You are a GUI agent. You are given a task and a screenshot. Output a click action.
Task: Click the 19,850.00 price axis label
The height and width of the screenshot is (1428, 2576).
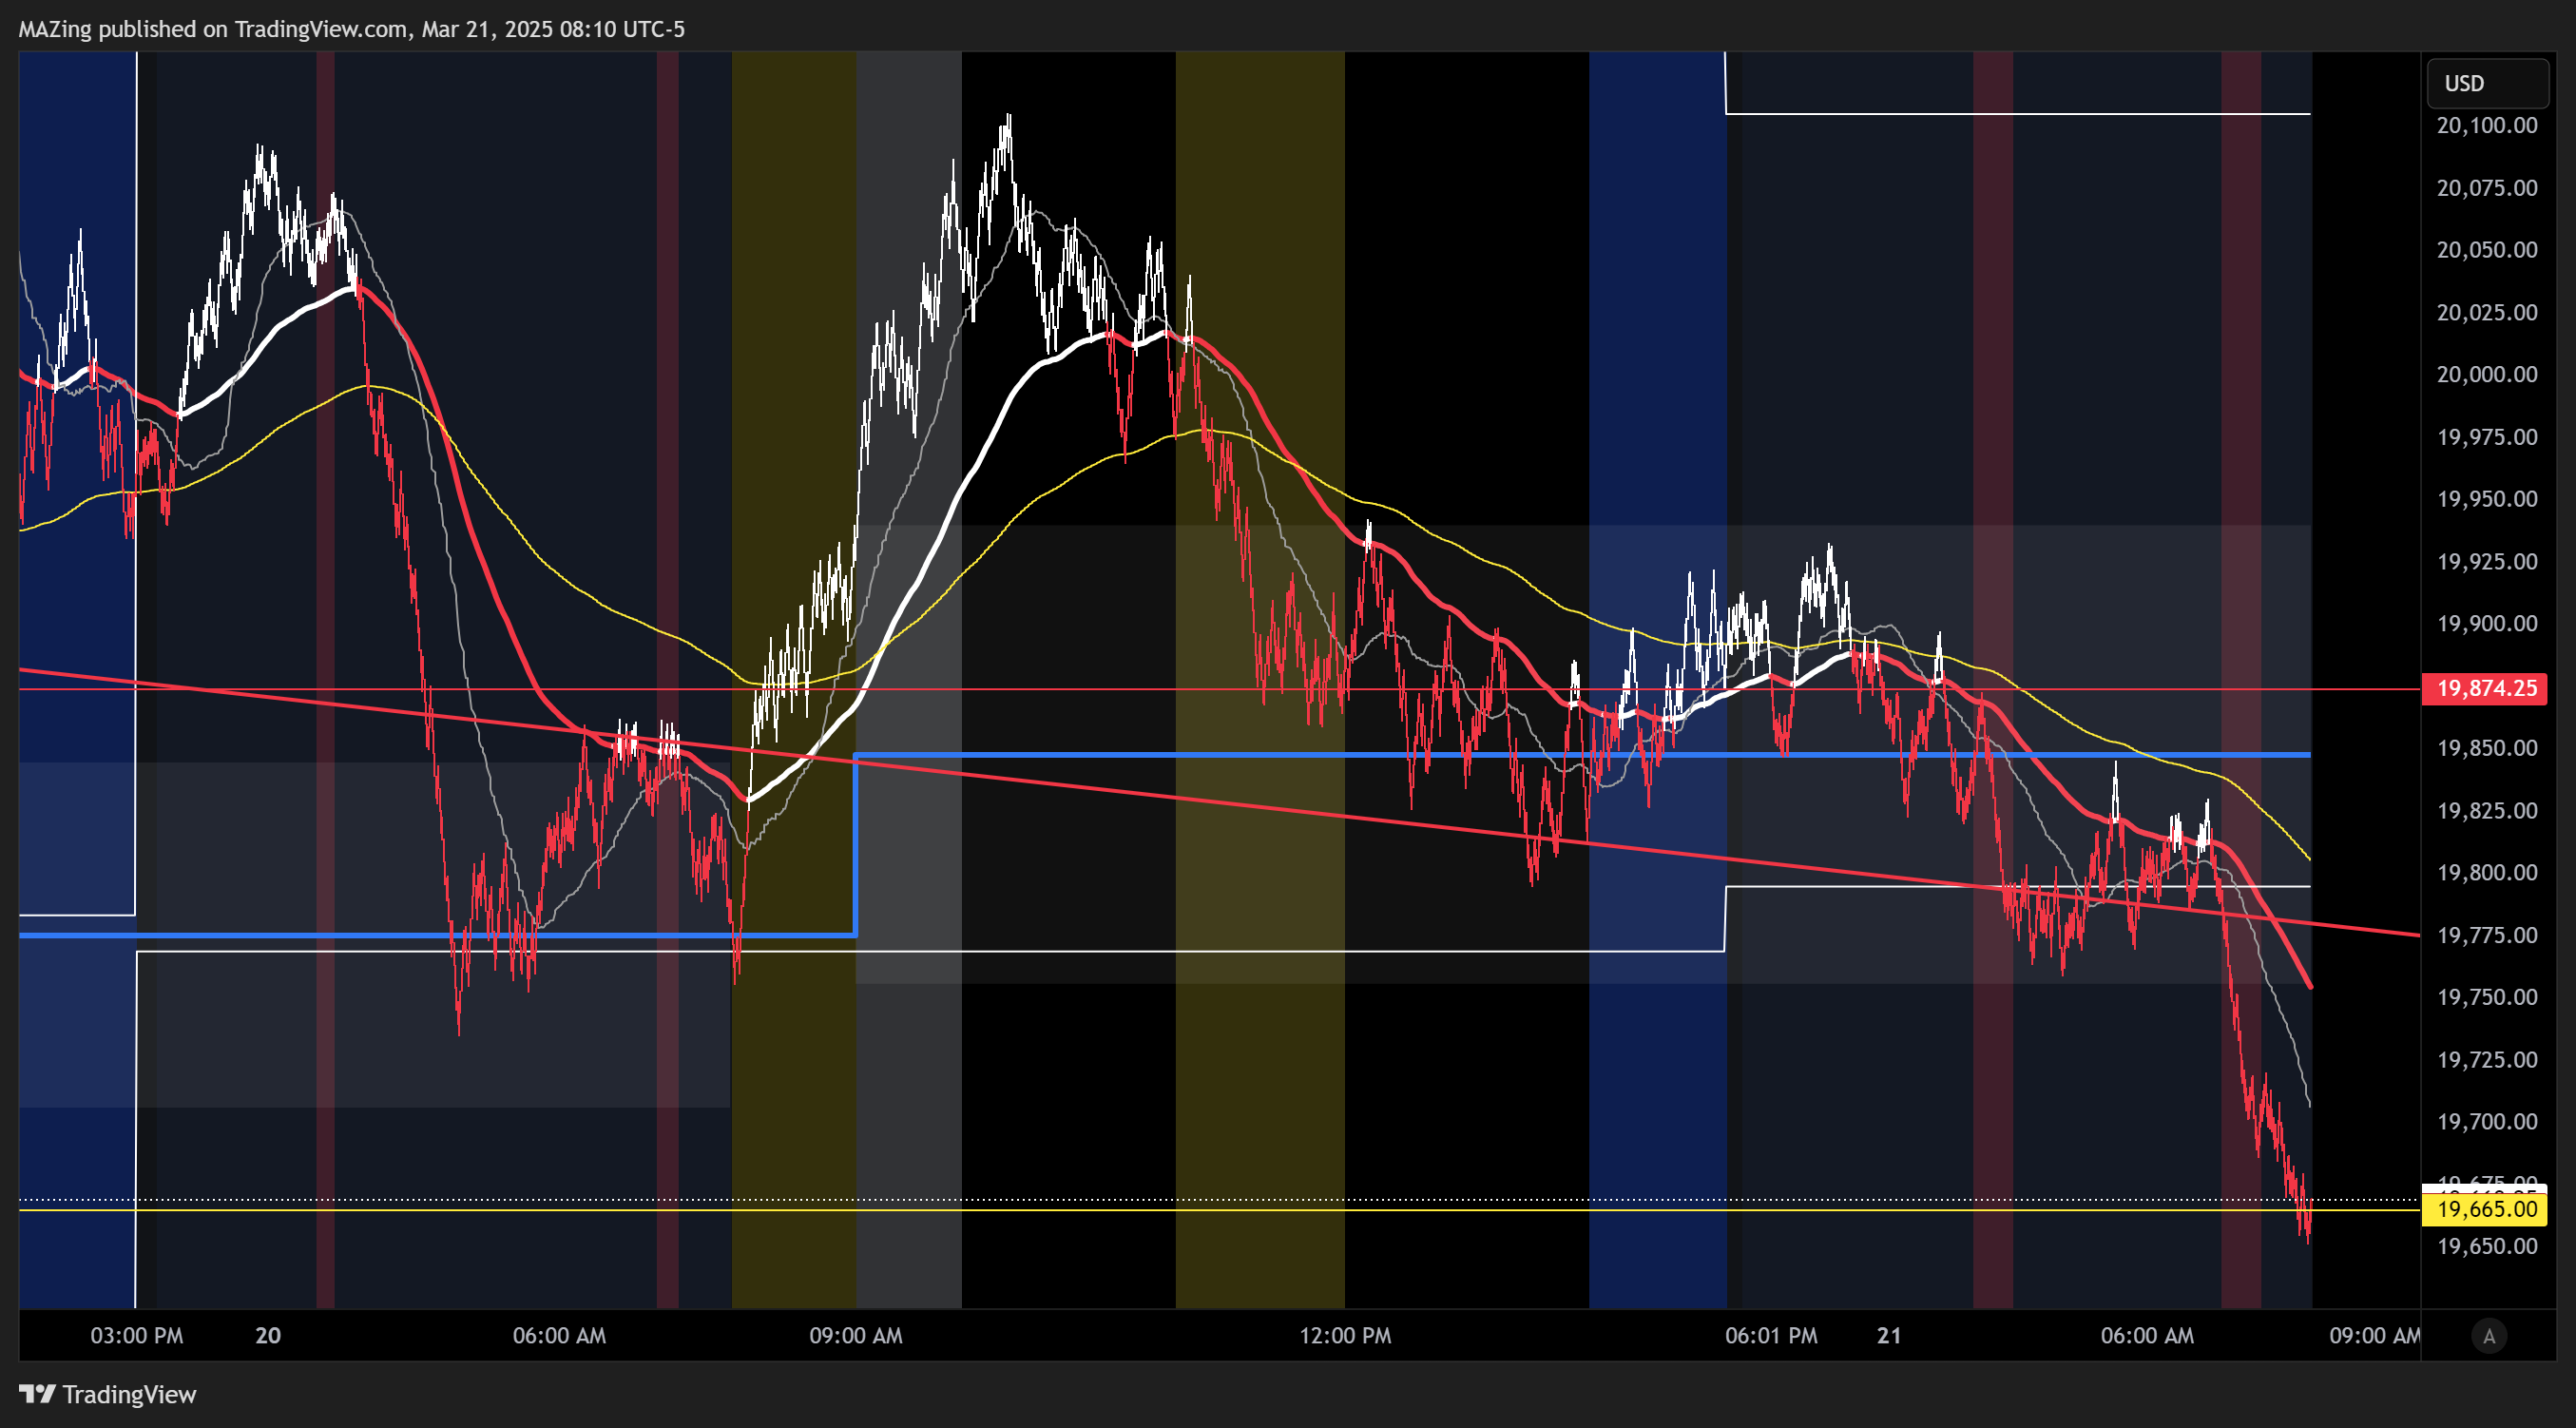(x=2487, y=748)
